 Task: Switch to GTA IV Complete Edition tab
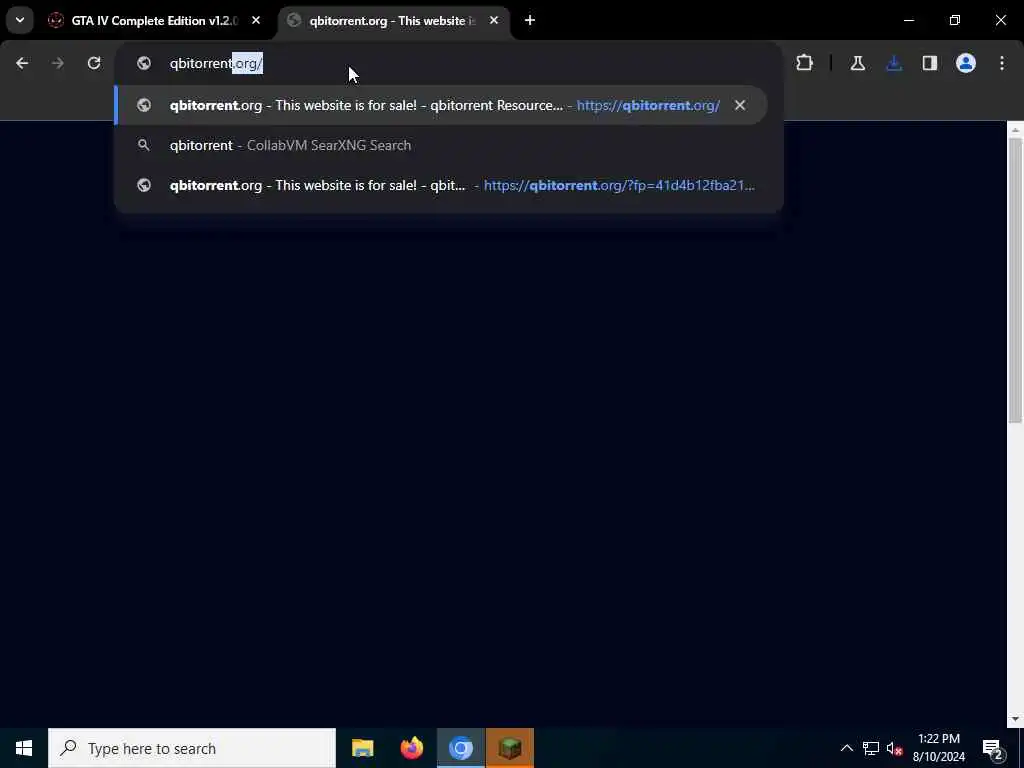[144, 21]
